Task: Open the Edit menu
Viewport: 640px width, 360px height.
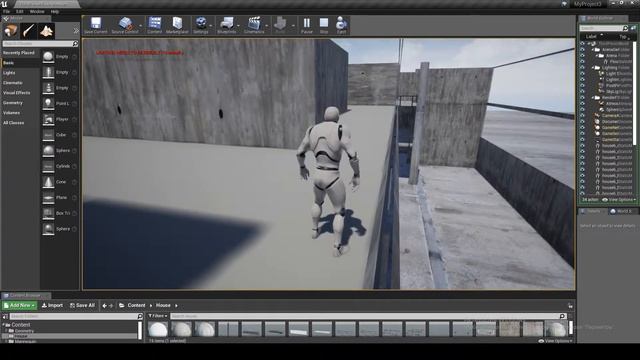Action: click(x=19, y=11)
